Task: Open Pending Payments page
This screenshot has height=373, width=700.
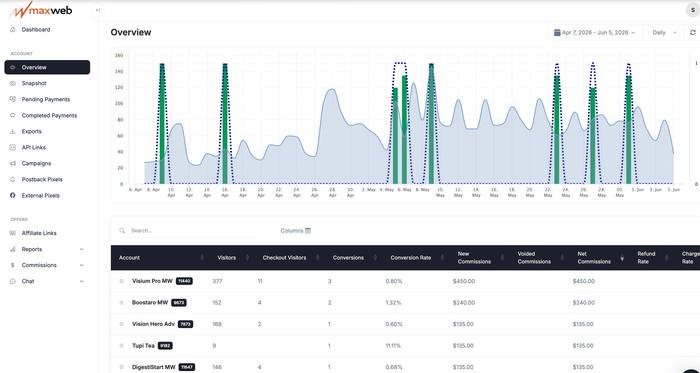Action: (47, 99)
